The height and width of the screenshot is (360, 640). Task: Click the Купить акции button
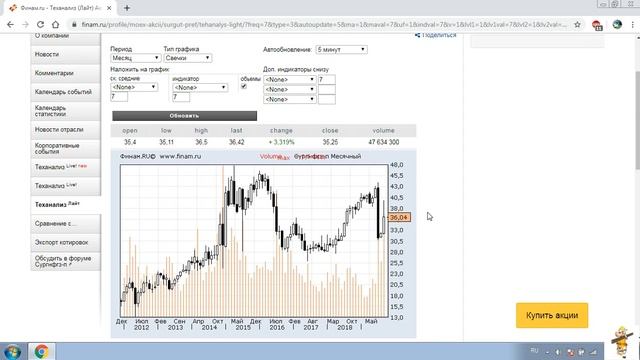[x=552, y=315]
